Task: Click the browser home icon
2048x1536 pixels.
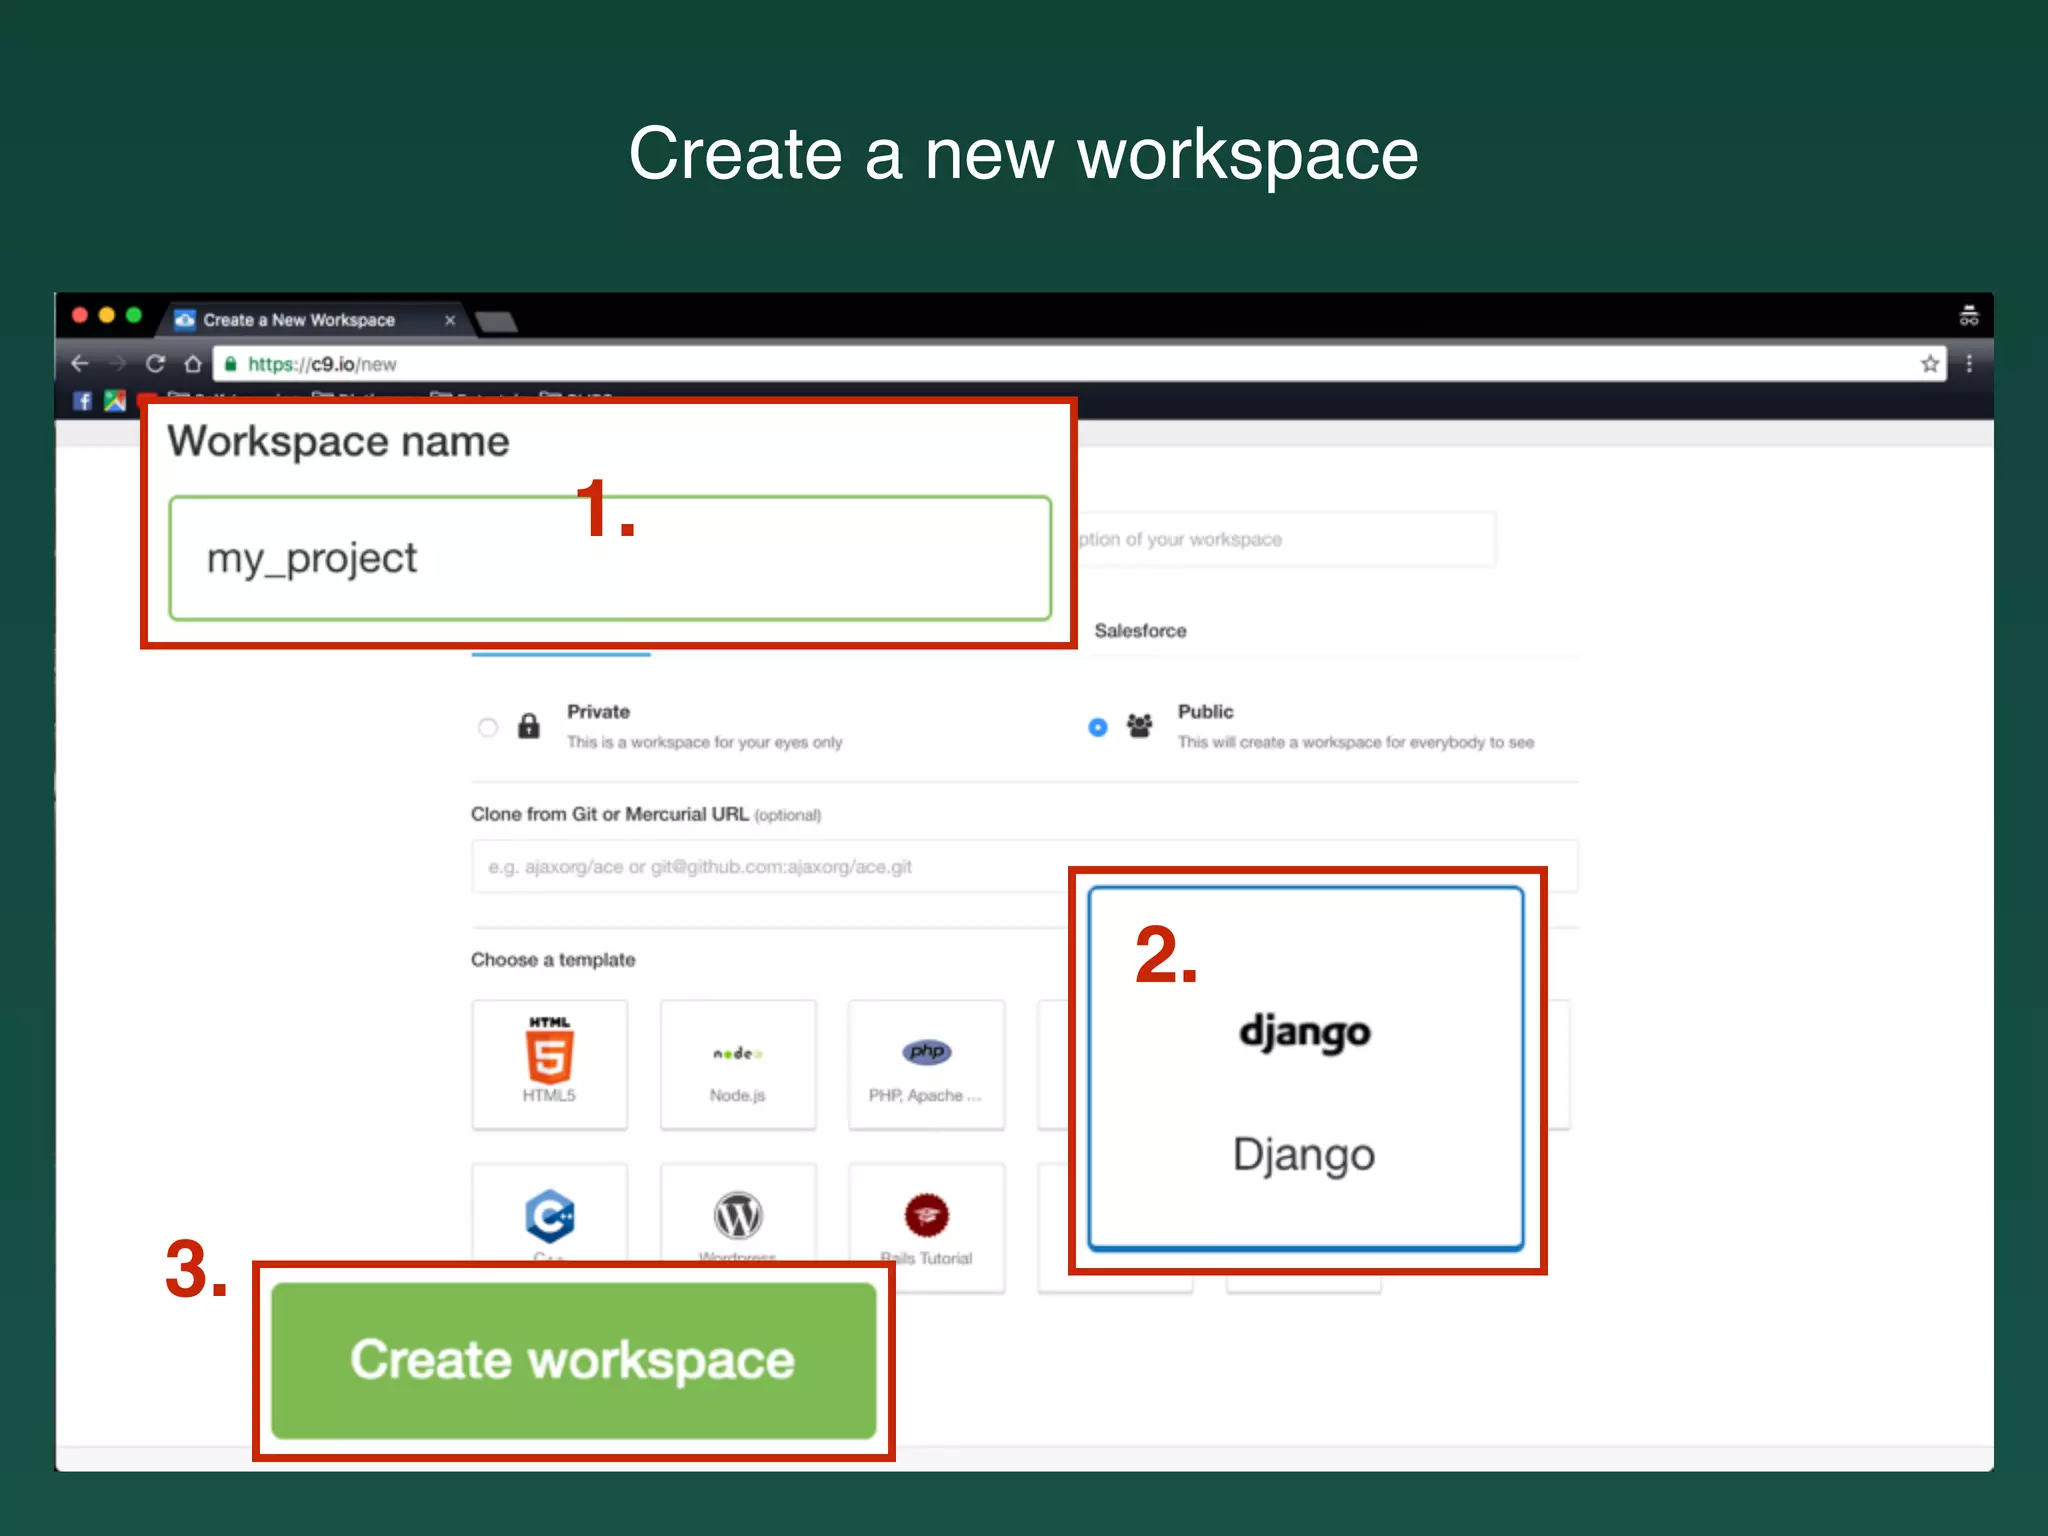Action: (193, 364)
